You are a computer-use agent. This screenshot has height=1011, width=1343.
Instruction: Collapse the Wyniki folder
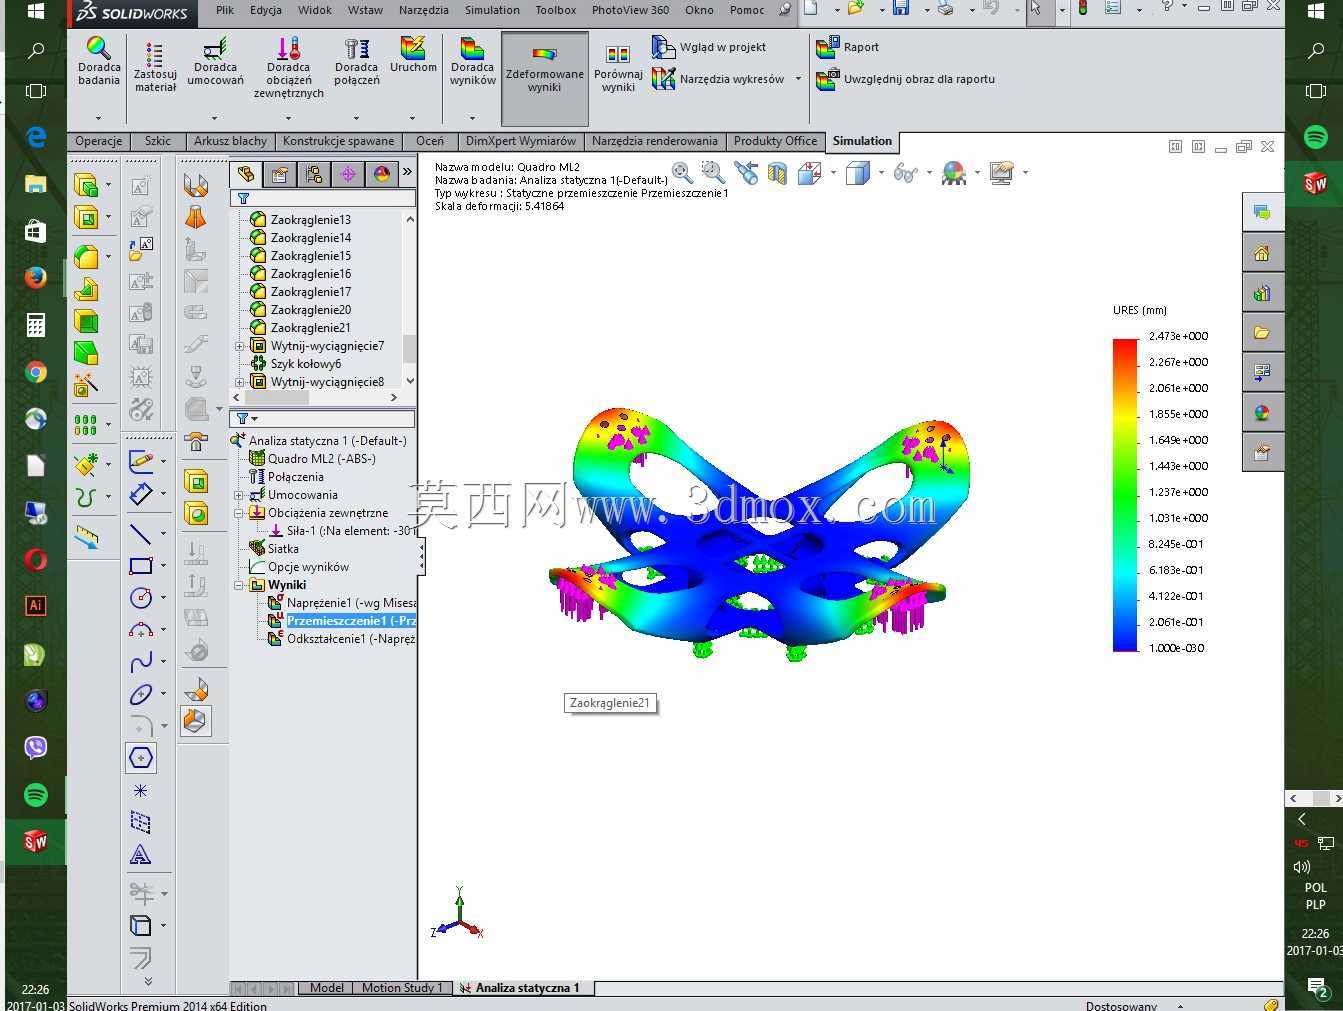[x=240, y=585]
